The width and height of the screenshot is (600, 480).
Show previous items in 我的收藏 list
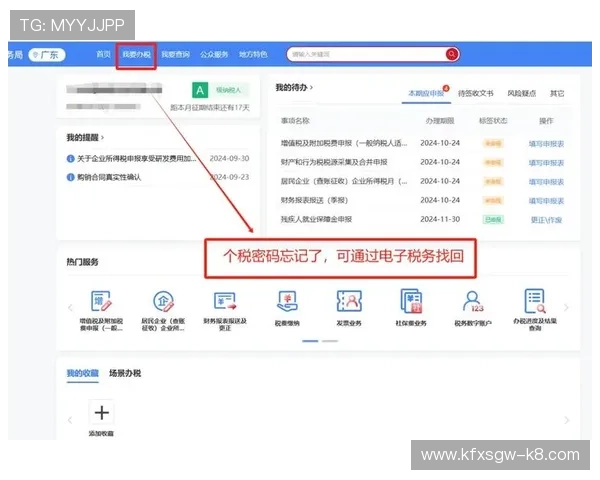tap(70, 420)
